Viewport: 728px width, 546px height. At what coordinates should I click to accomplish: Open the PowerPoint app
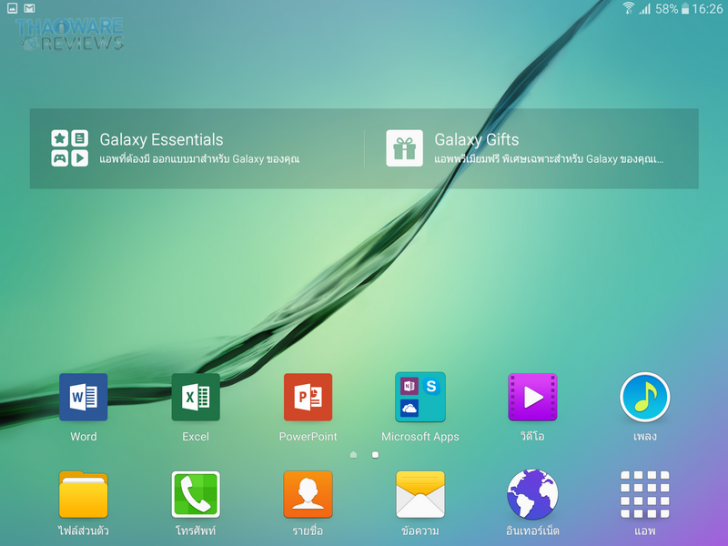[308, 397]
